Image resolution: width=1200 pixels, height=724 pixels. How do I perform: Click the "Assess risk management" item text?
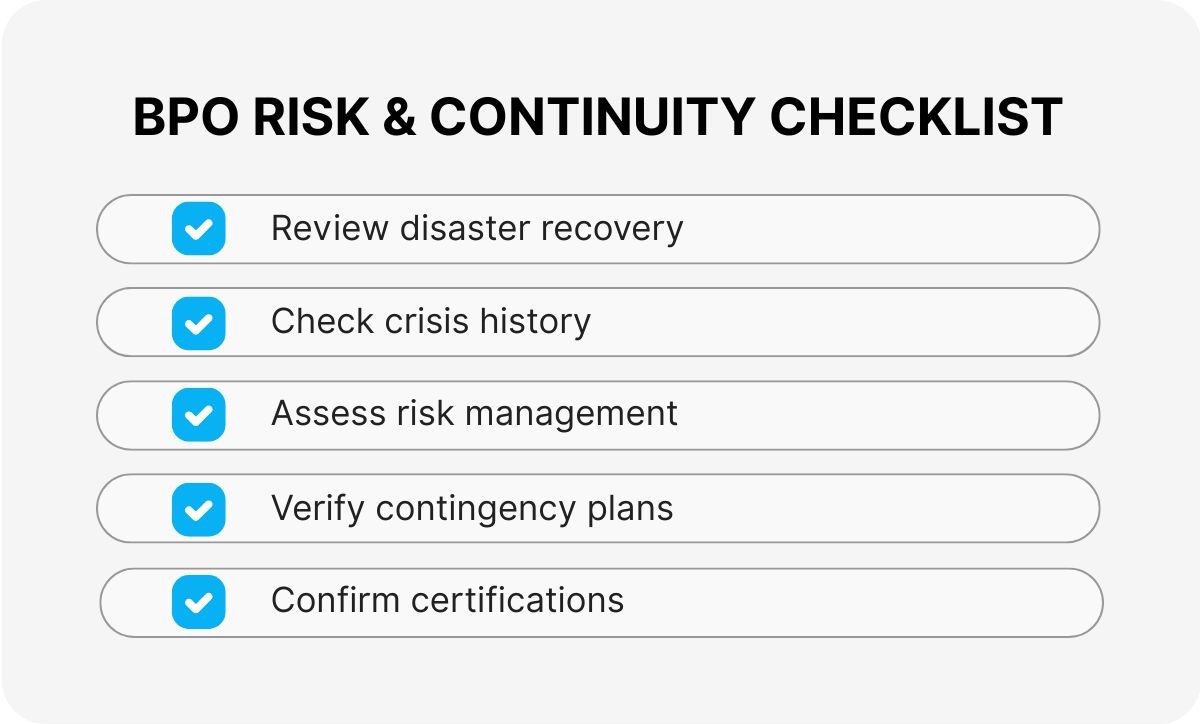click(474, 415)
